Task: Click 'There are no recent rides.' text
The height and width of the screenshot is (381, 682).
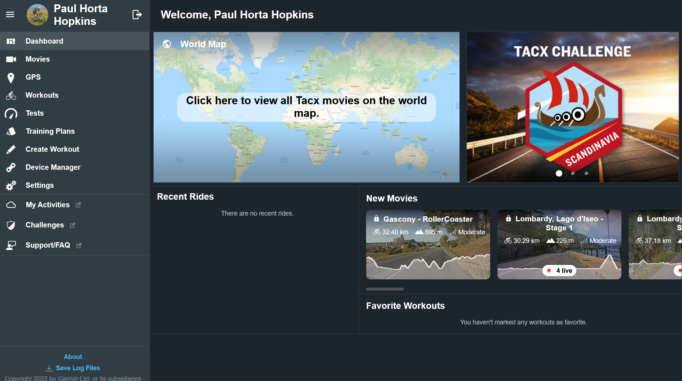Action: 257,214
